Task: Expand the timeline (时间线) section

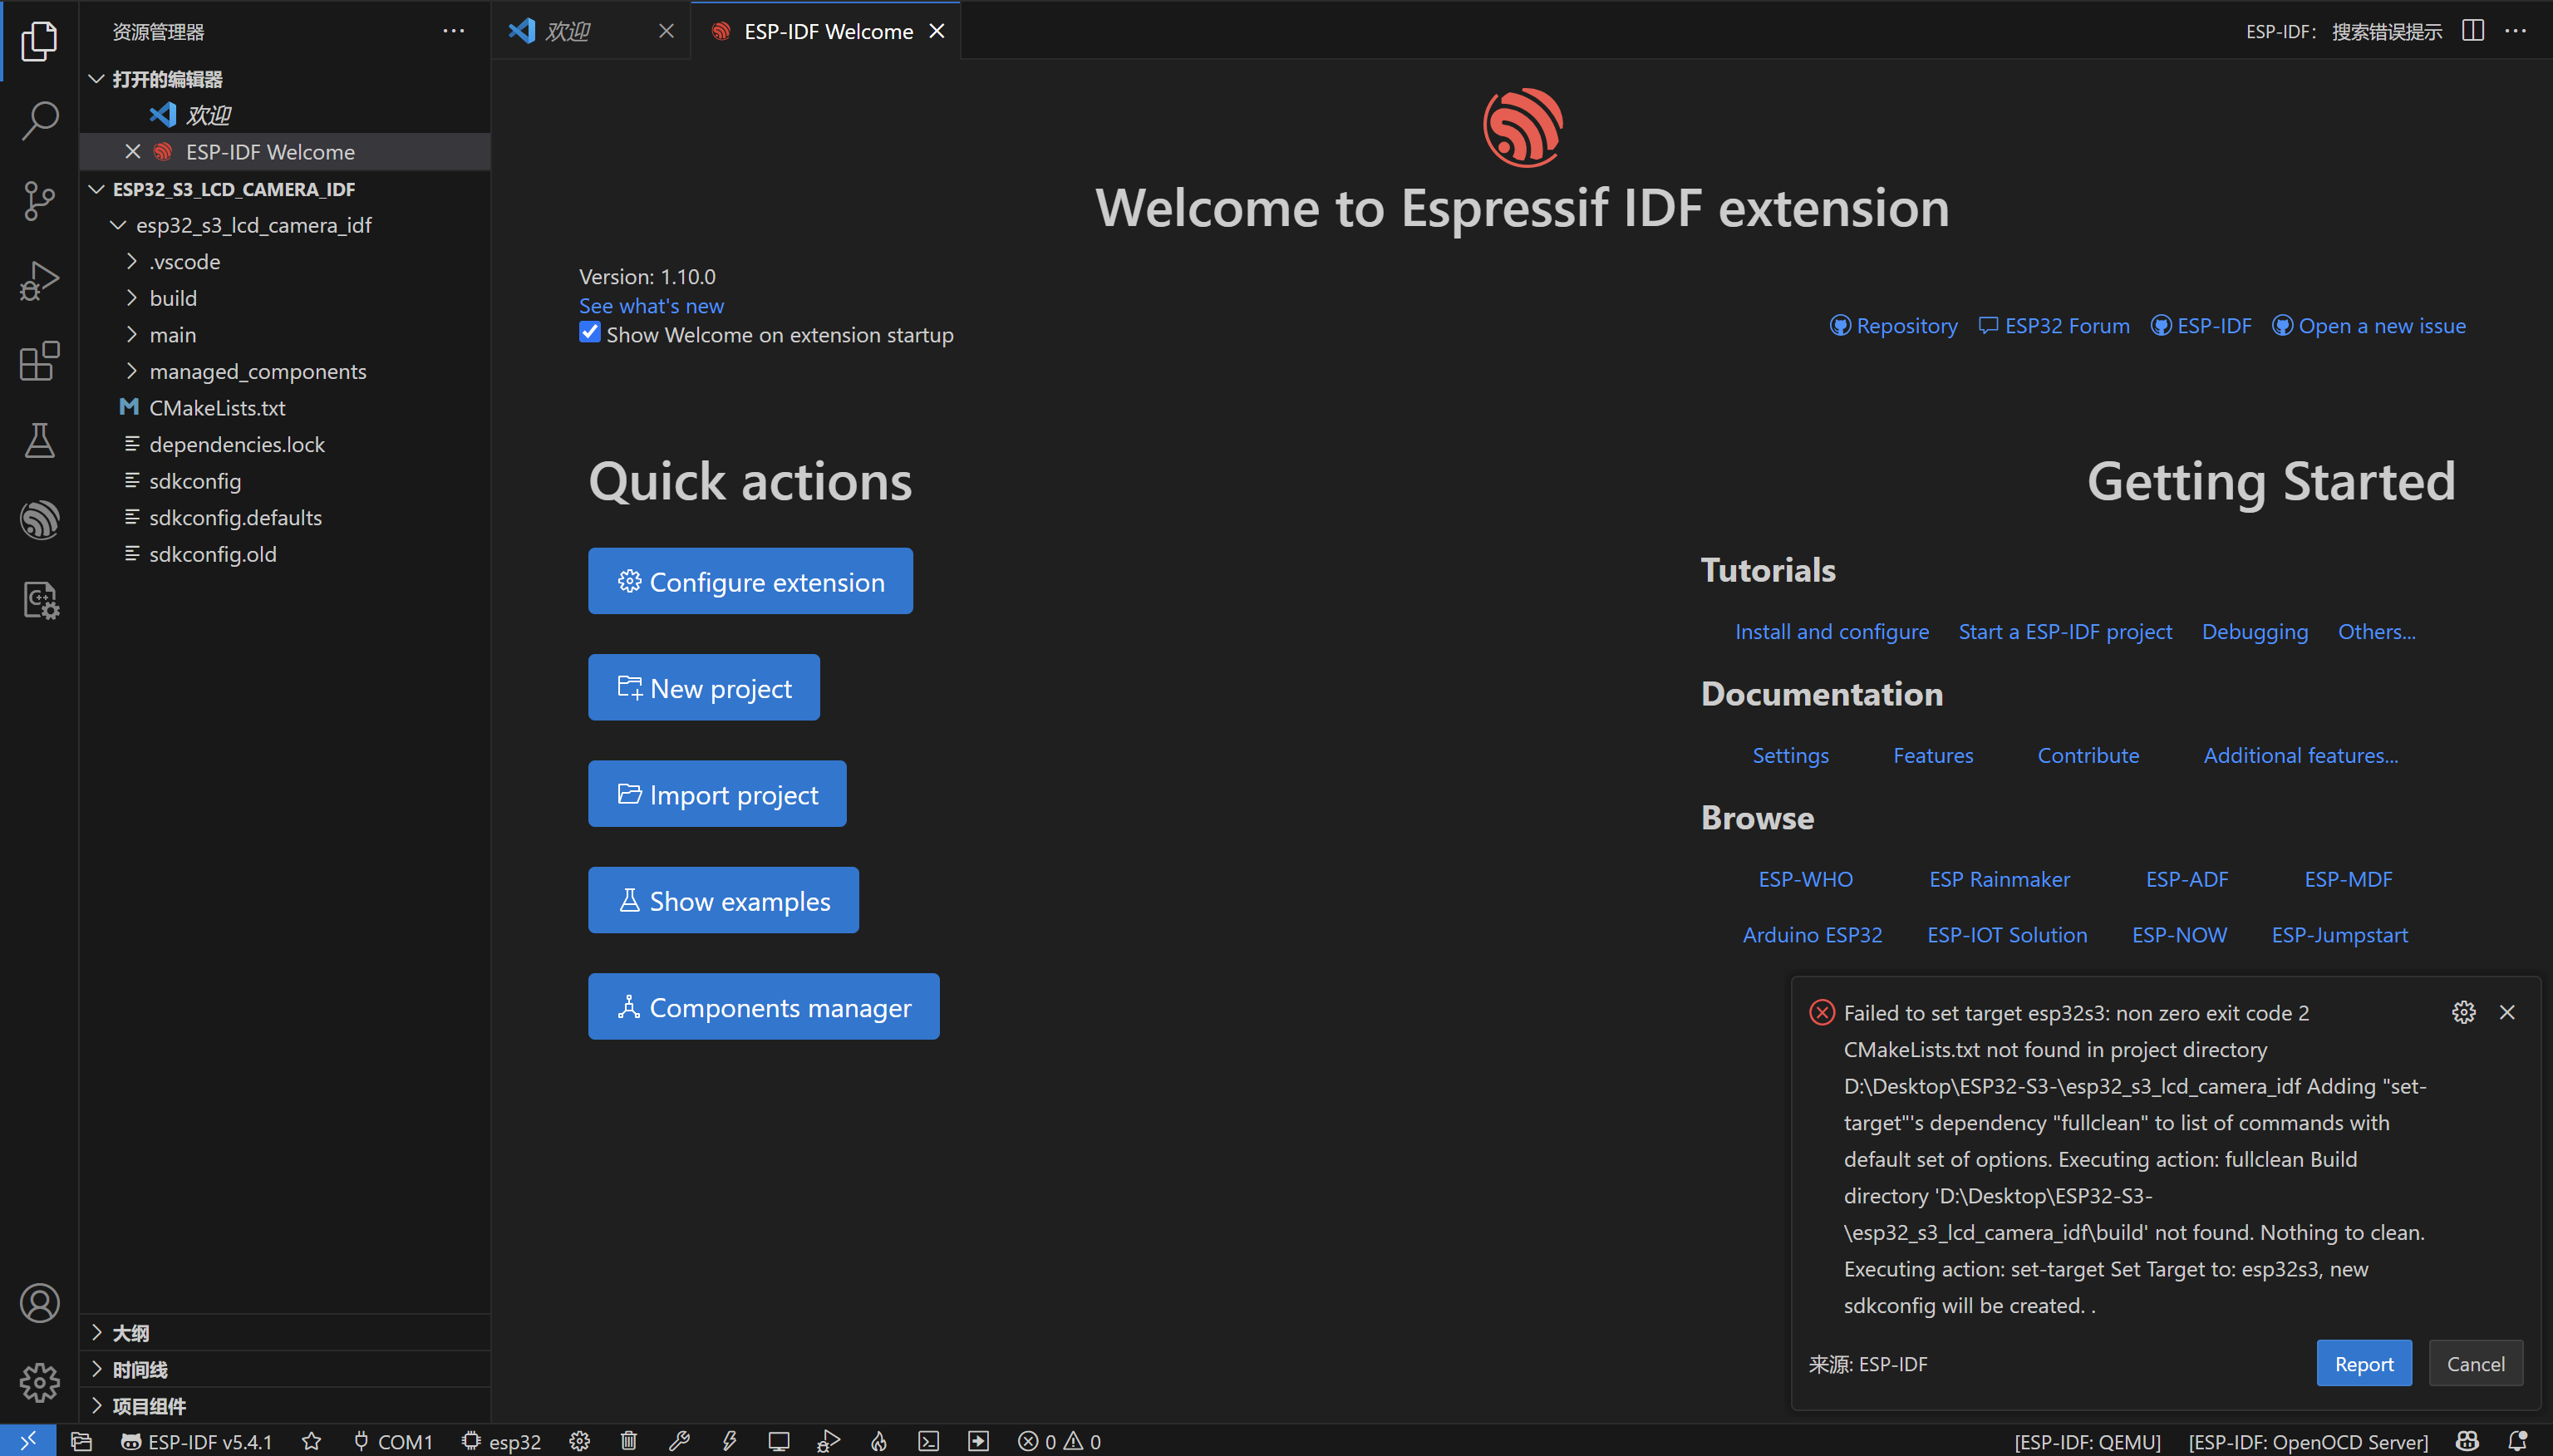Action: pyautogui.click(x=285, y=1370)
